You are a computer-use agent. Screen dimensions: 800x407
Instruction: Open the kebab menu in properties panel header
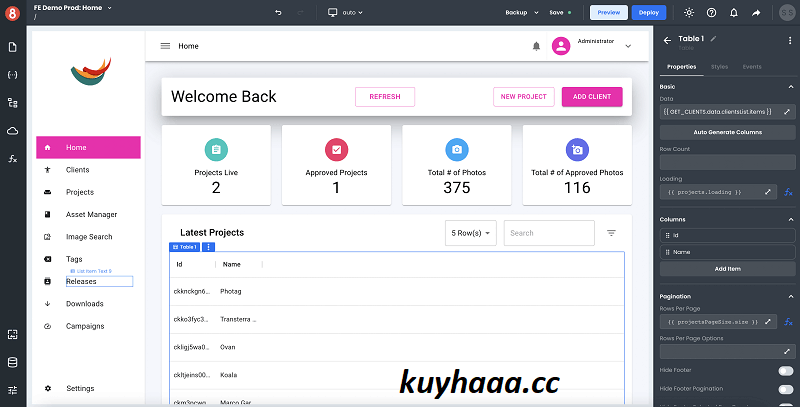pyautogui.click(x=790, y=40)
